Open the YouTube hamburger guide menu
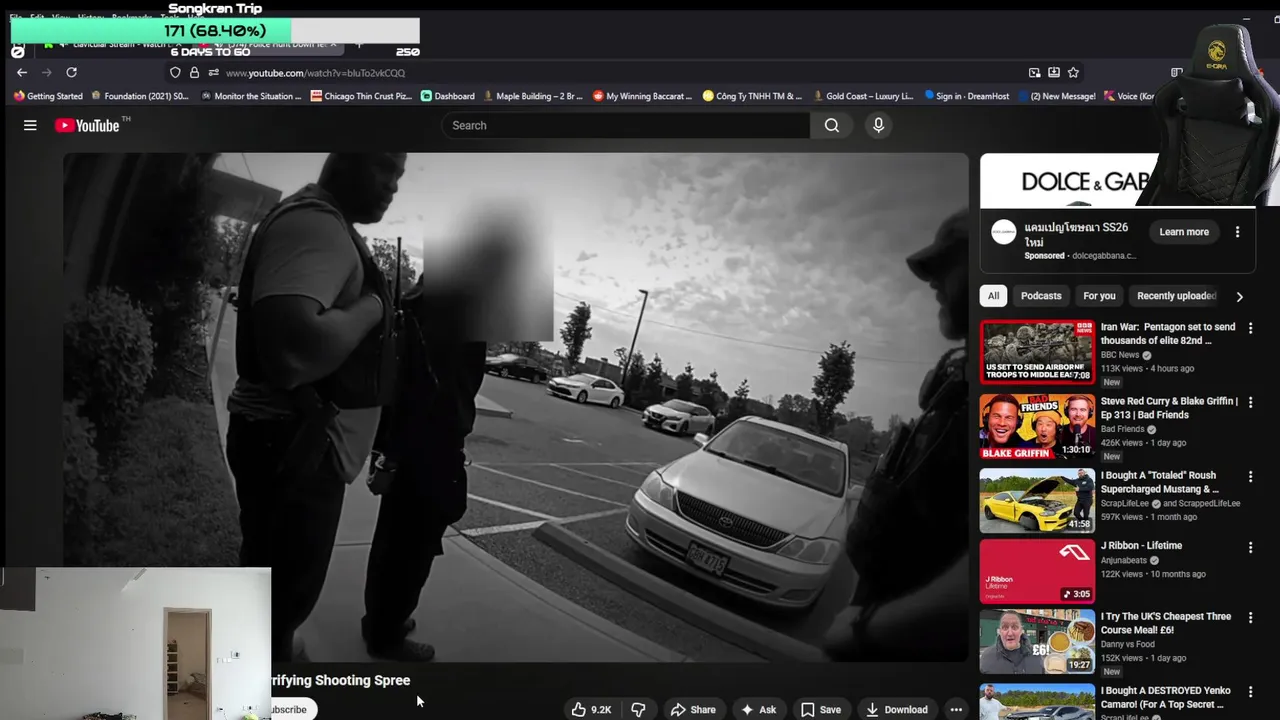This screenshot has width=1280, height=720. pos(30,125)
